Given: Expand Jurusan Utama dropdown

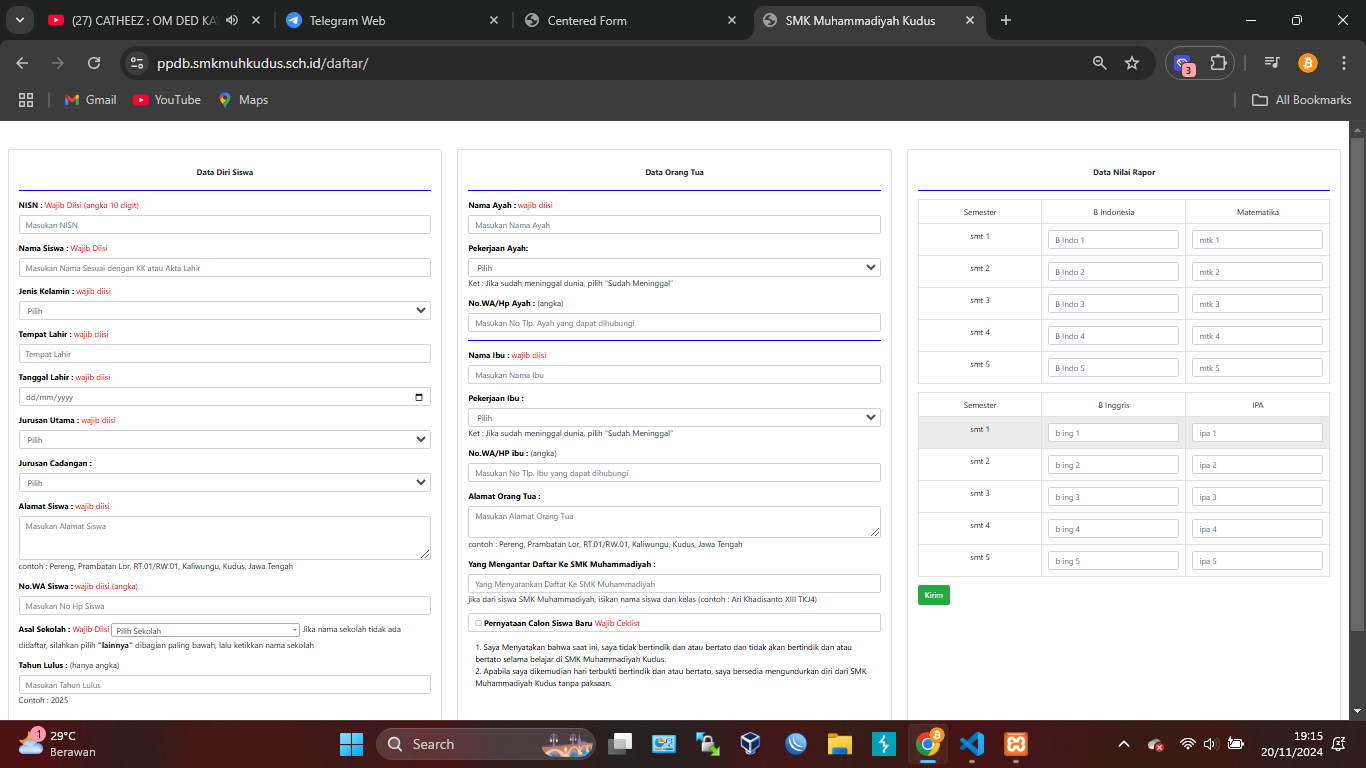Looking at the screenshot, I should pyautogui.click(x=225, y=440).
